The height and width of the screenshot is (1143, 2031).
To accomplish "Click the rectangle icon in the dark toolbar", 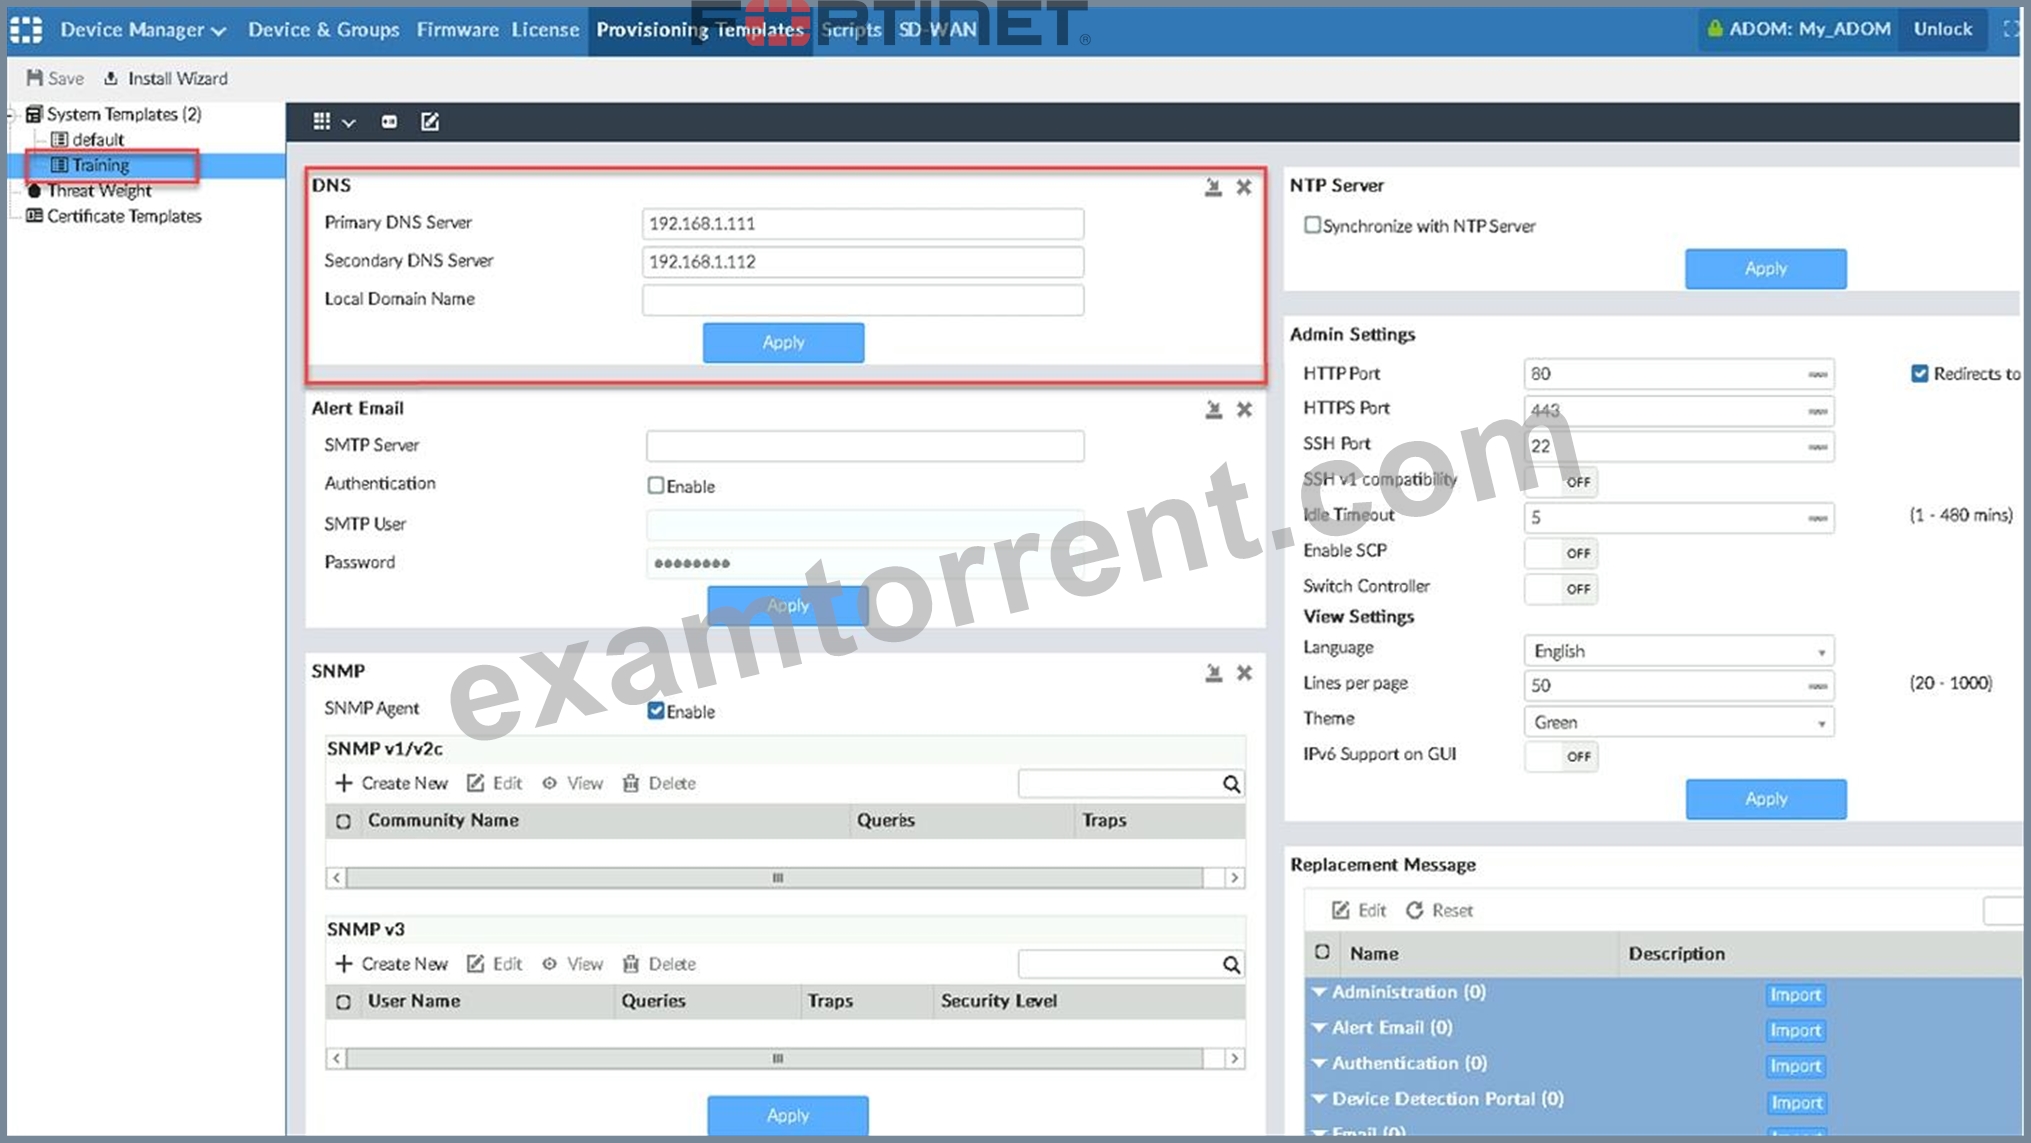I will pyautogui.click(x=389, y=122).
